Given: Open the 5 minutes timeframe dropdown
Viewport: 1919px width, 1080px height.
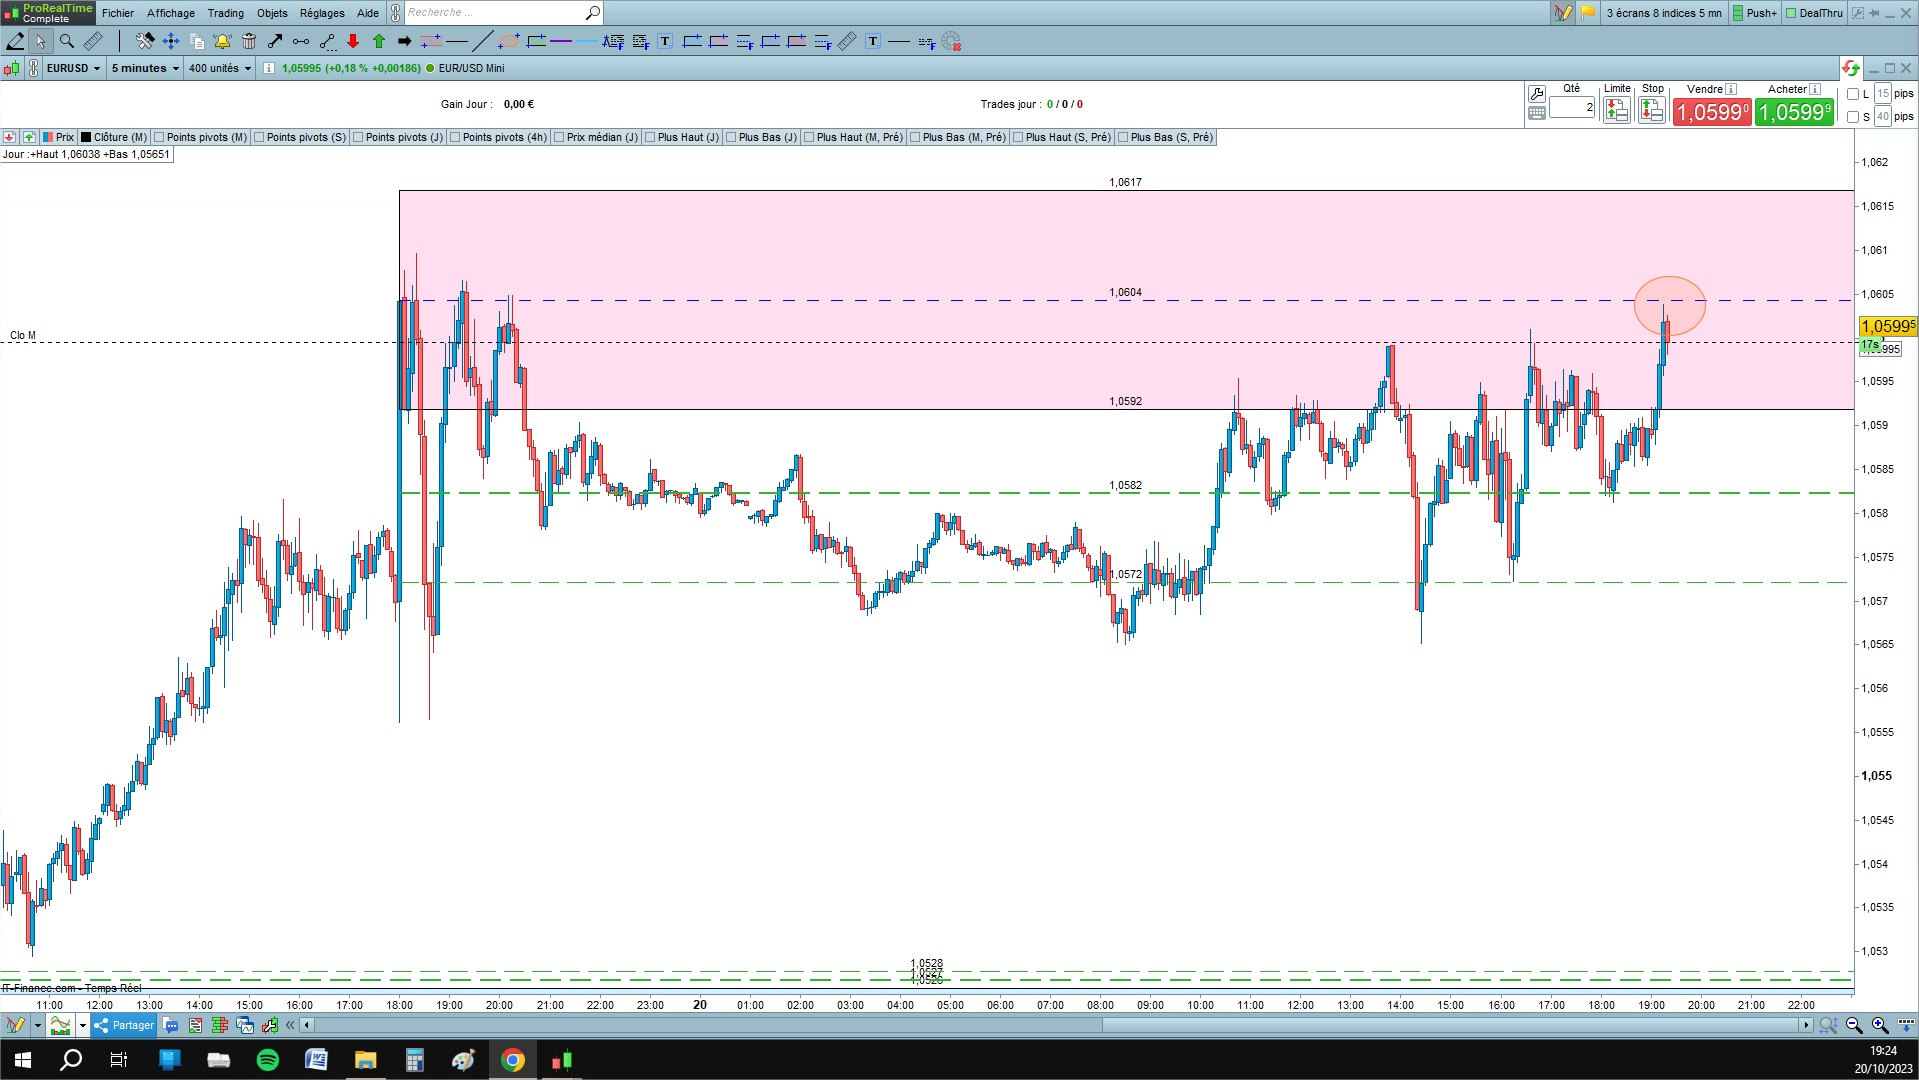Looking at the screenshot, I should tap(145, 68).
